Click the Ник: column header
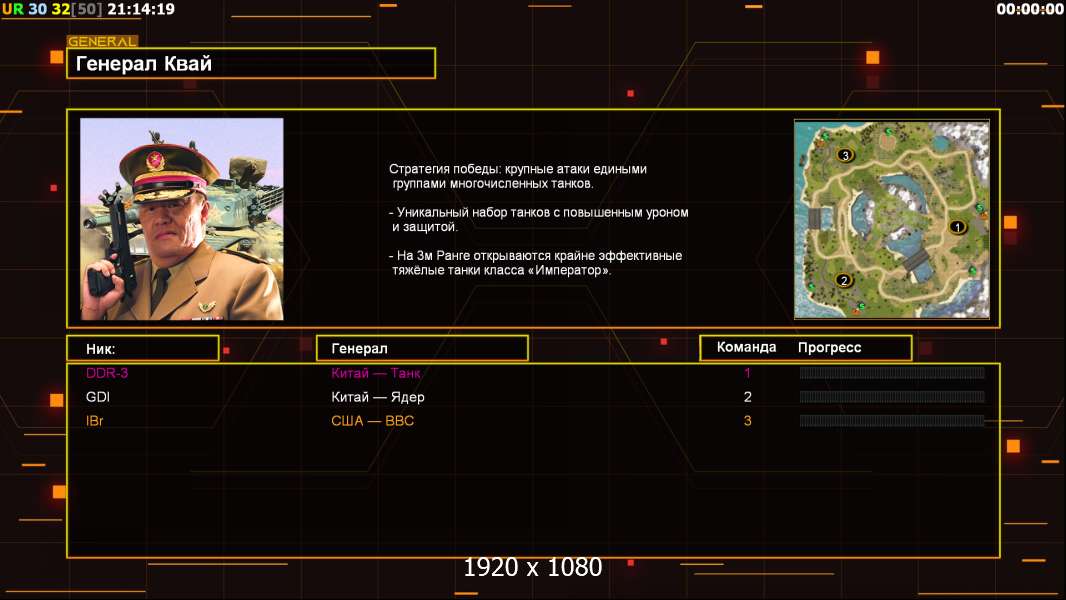The image size is (1066, 600). 142,348
